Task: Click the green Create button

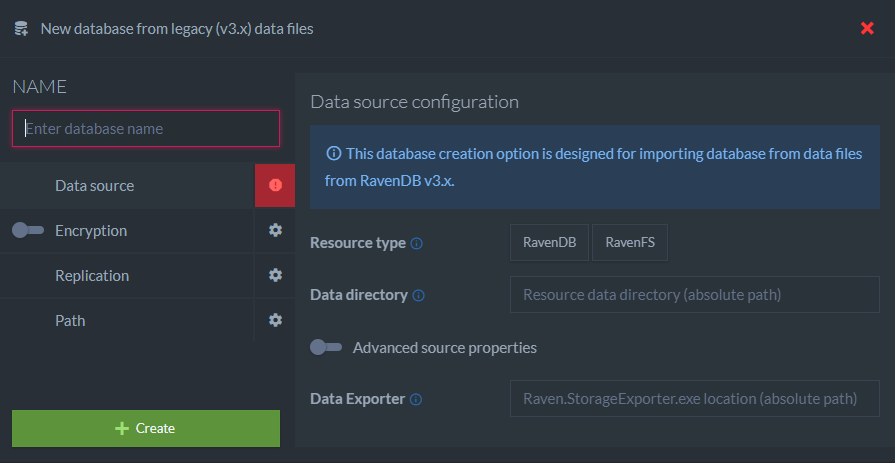Action: click(x=146, y=428)
